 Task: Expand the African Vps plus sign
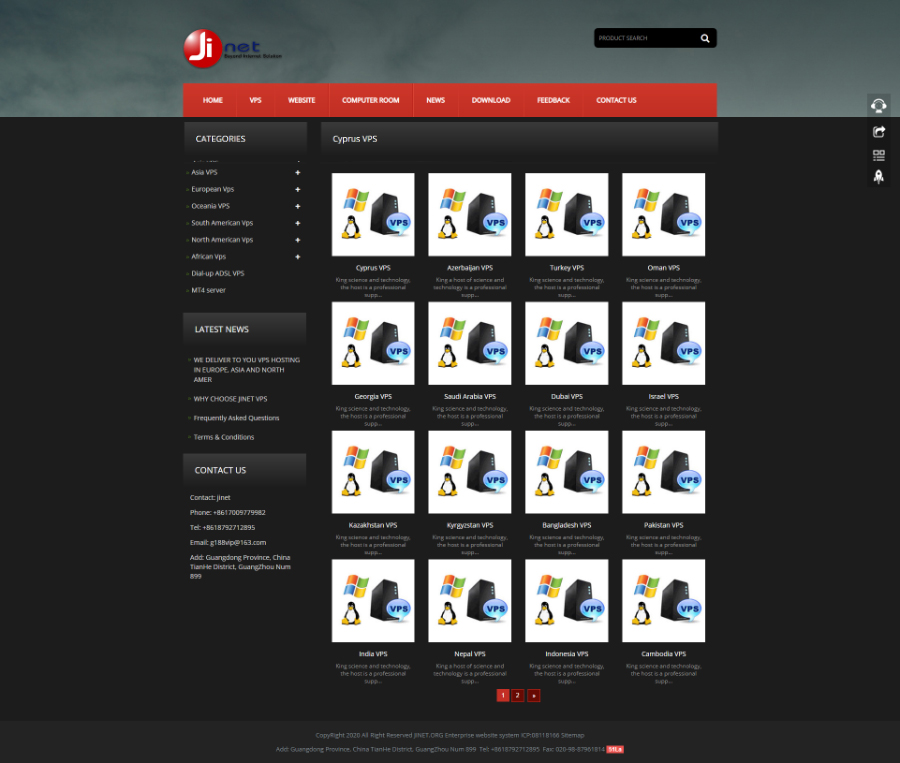click(297, 257)
